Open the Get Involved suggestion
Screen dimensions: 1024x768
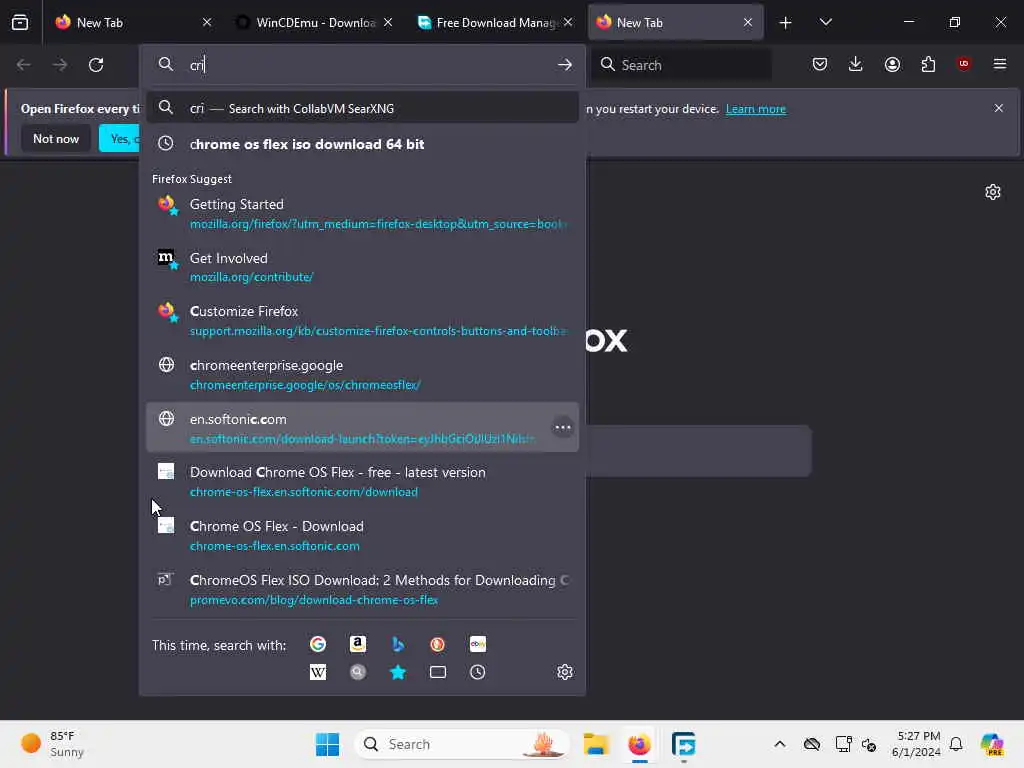tap(362, 267)
